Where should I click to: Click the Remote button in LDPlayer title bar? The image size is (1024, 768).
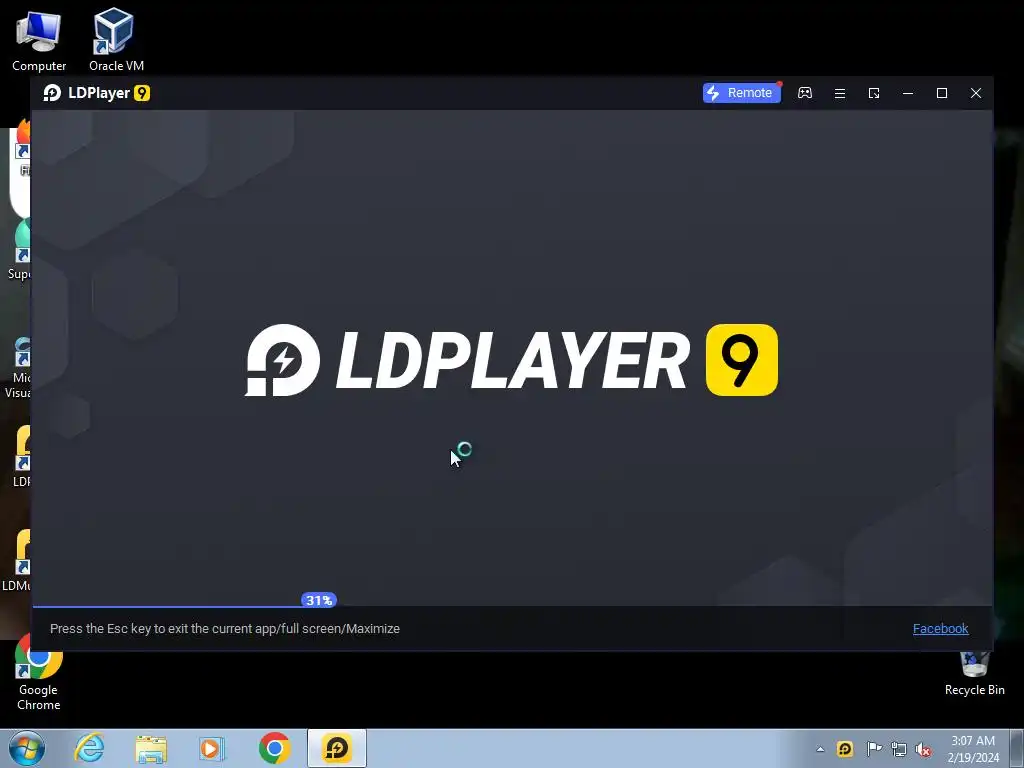(741, 93)
